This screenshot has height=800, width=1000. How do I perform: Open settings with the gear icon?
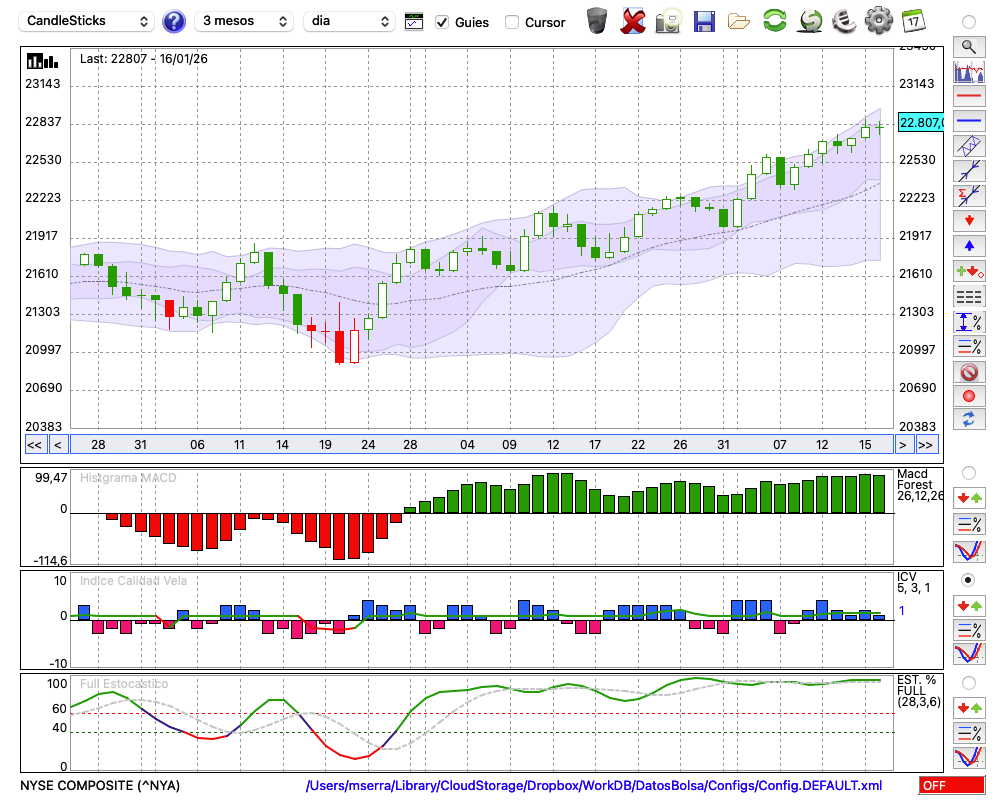point(879,21)
